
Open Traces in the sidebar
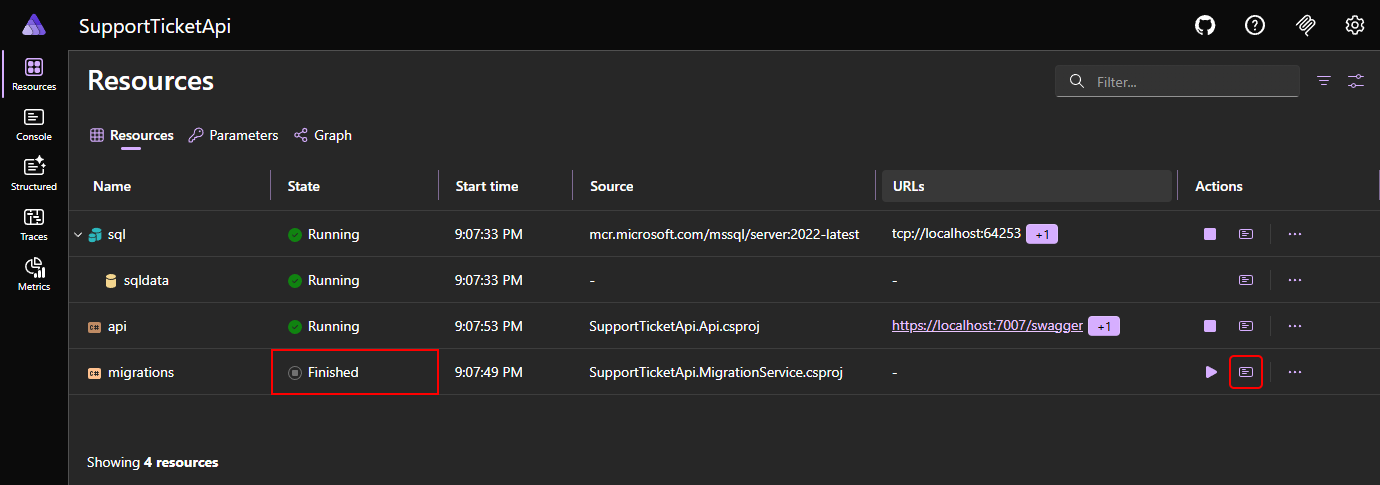tap(34, 225)
